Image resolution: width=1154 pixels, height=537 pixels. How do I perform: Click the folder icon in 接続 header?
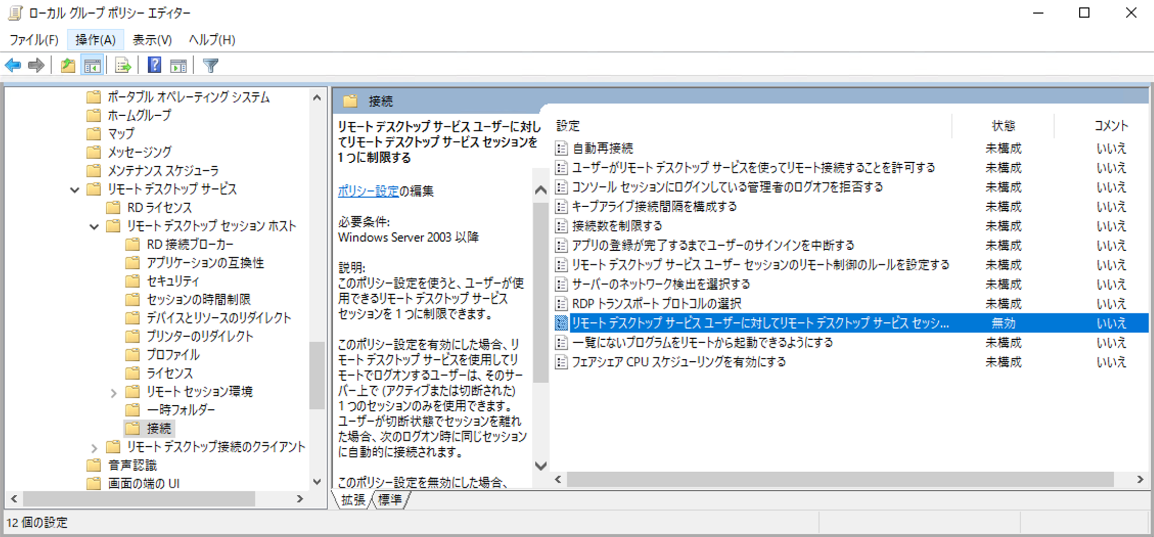point(350,101)
